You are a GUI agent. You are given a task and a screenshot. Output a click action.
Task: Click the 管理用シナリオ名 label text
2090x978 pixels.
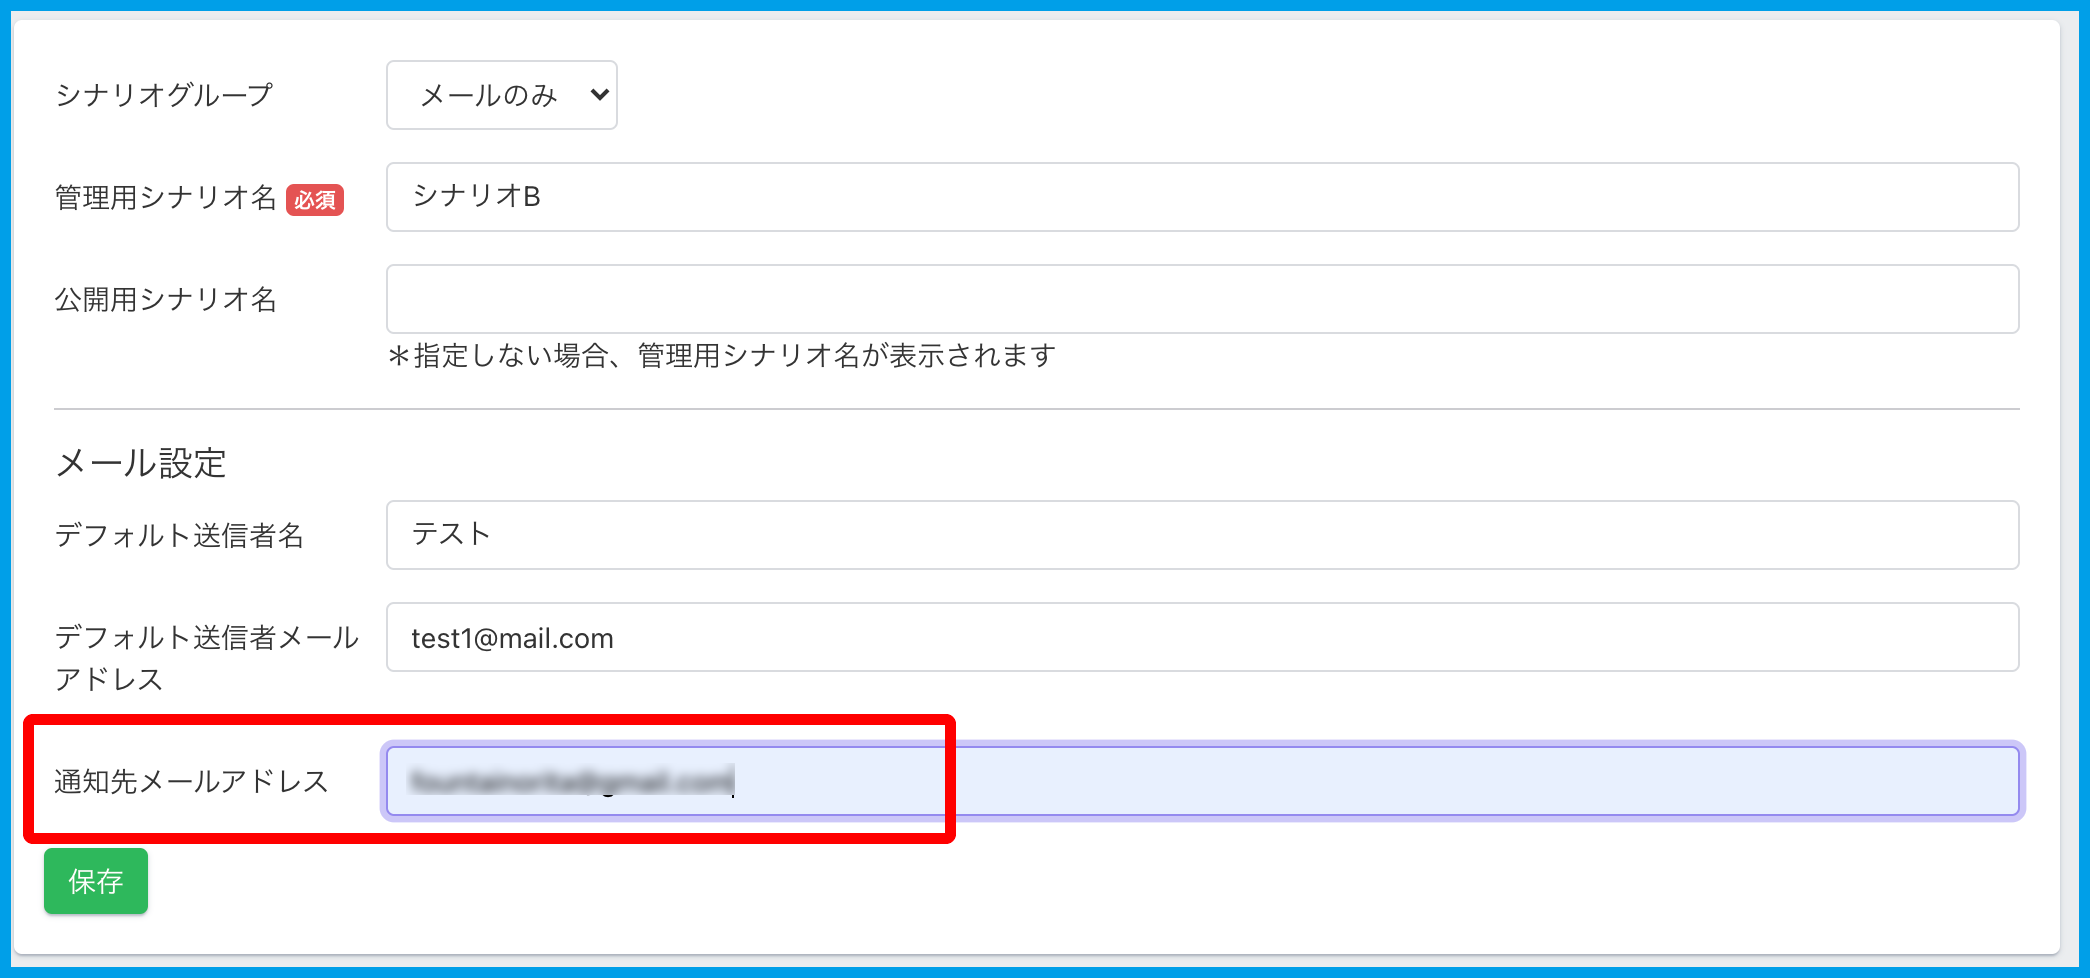(x=165, y=198)
